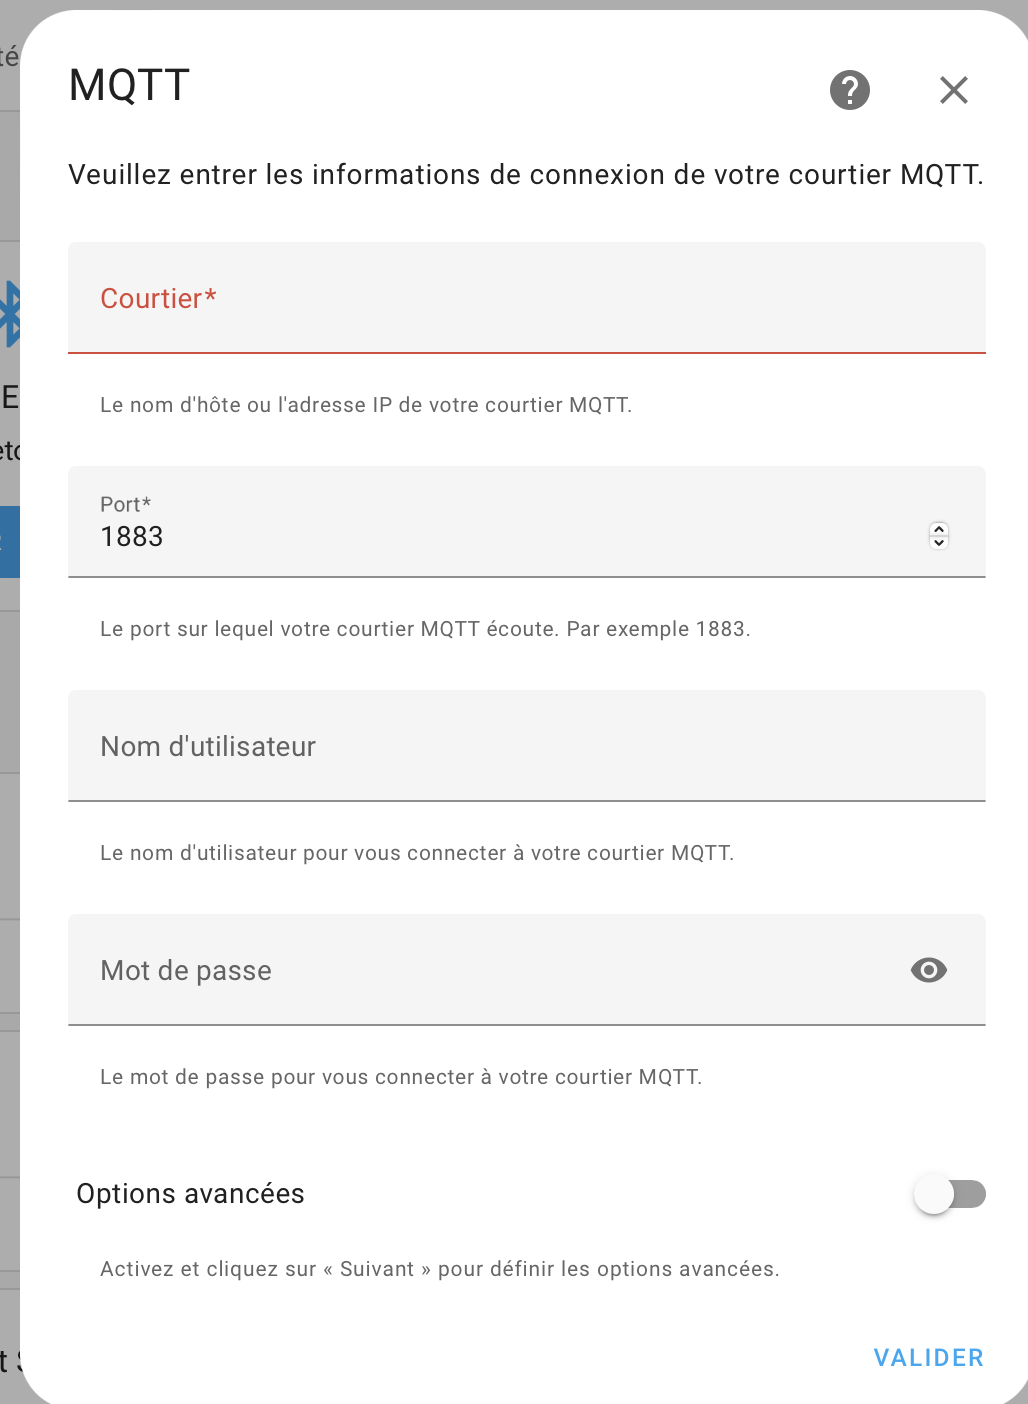Image resolution: width=1028 pixels, height=1404 pixels.
Task: Click the MQTT dialog title
Action: point(129,85)
